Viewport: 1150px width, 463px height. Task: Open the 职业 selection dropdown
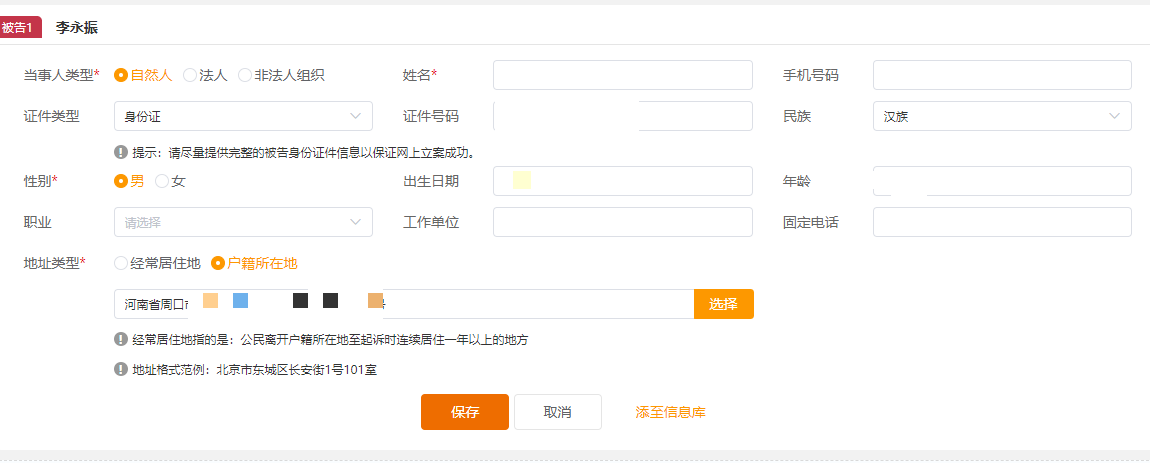coord(243,222)
